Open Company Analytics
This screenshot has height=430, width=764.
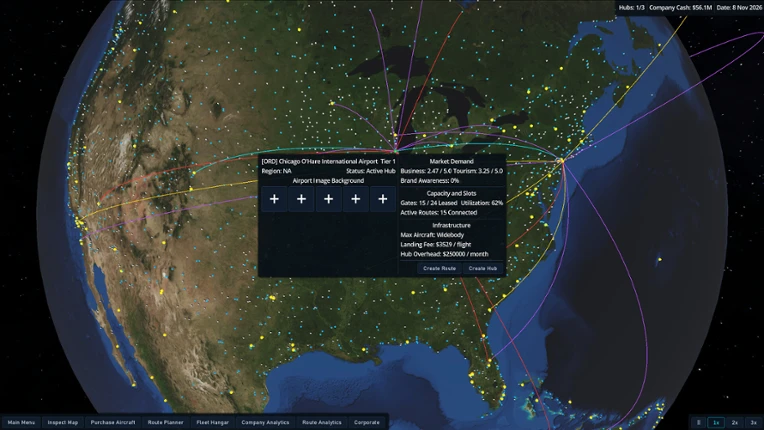265,422
